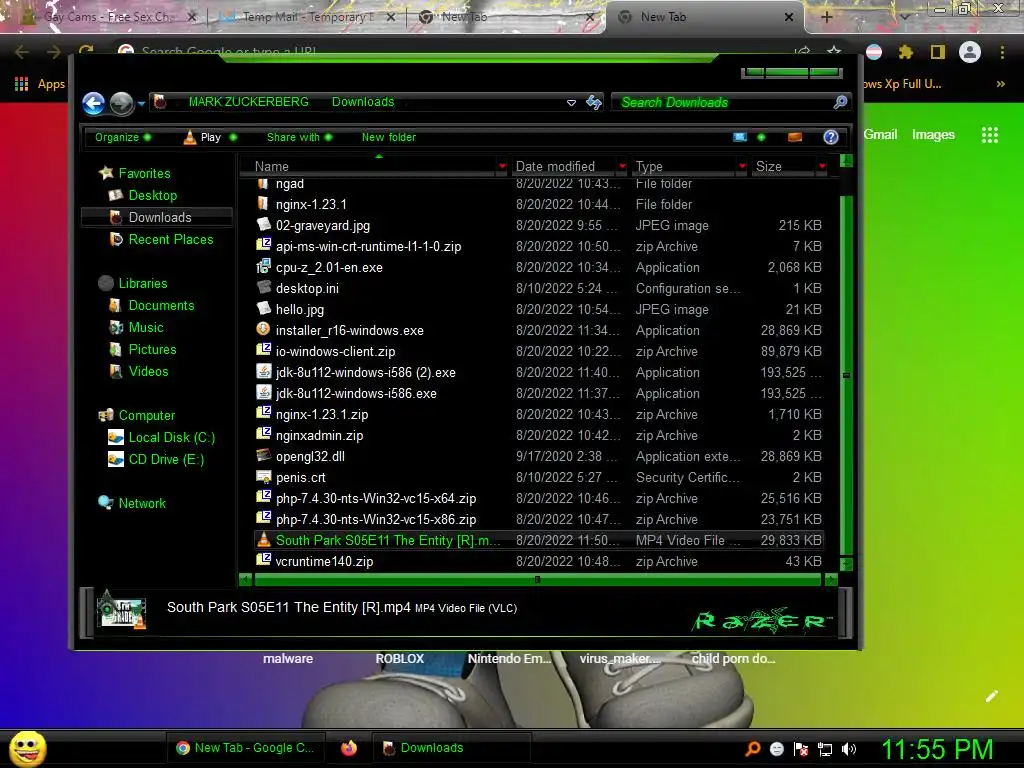Create a New folder
This screenshot has height=768, width=1024.
coord(389,137)
